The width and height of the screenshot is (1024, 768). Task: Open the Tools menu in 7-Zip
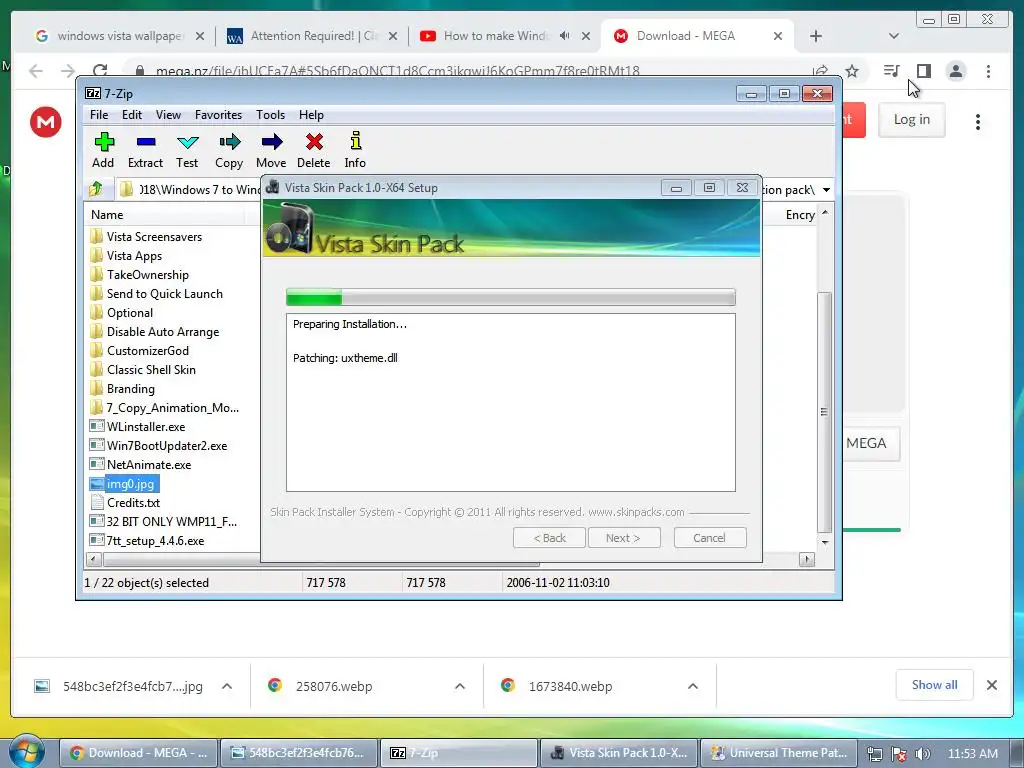tap(270, 115)
